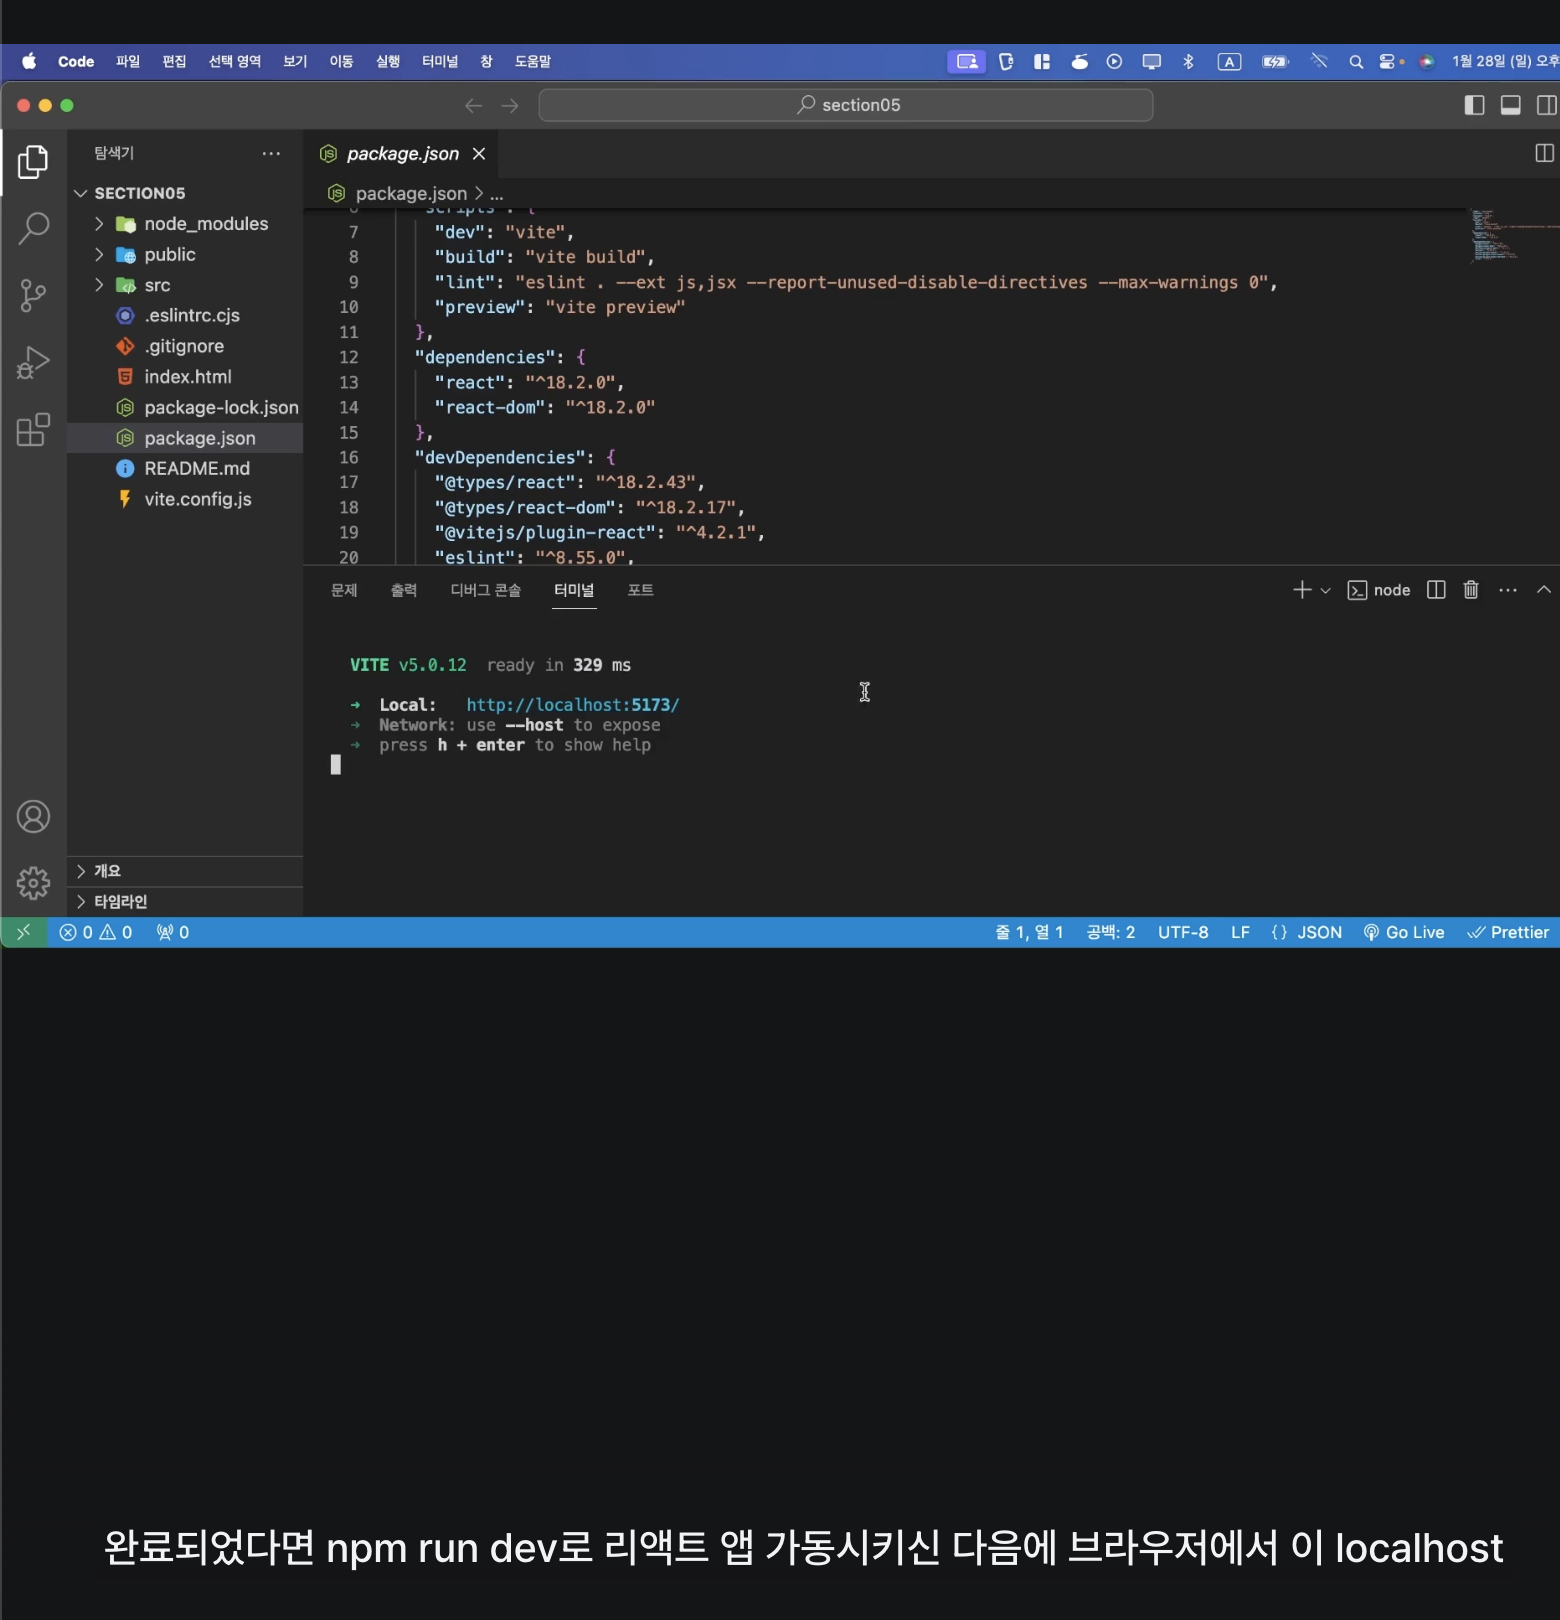This screenshot has height=1620, width=1560.
Task: Click the section05 command center search box
Action: [846, 105]
